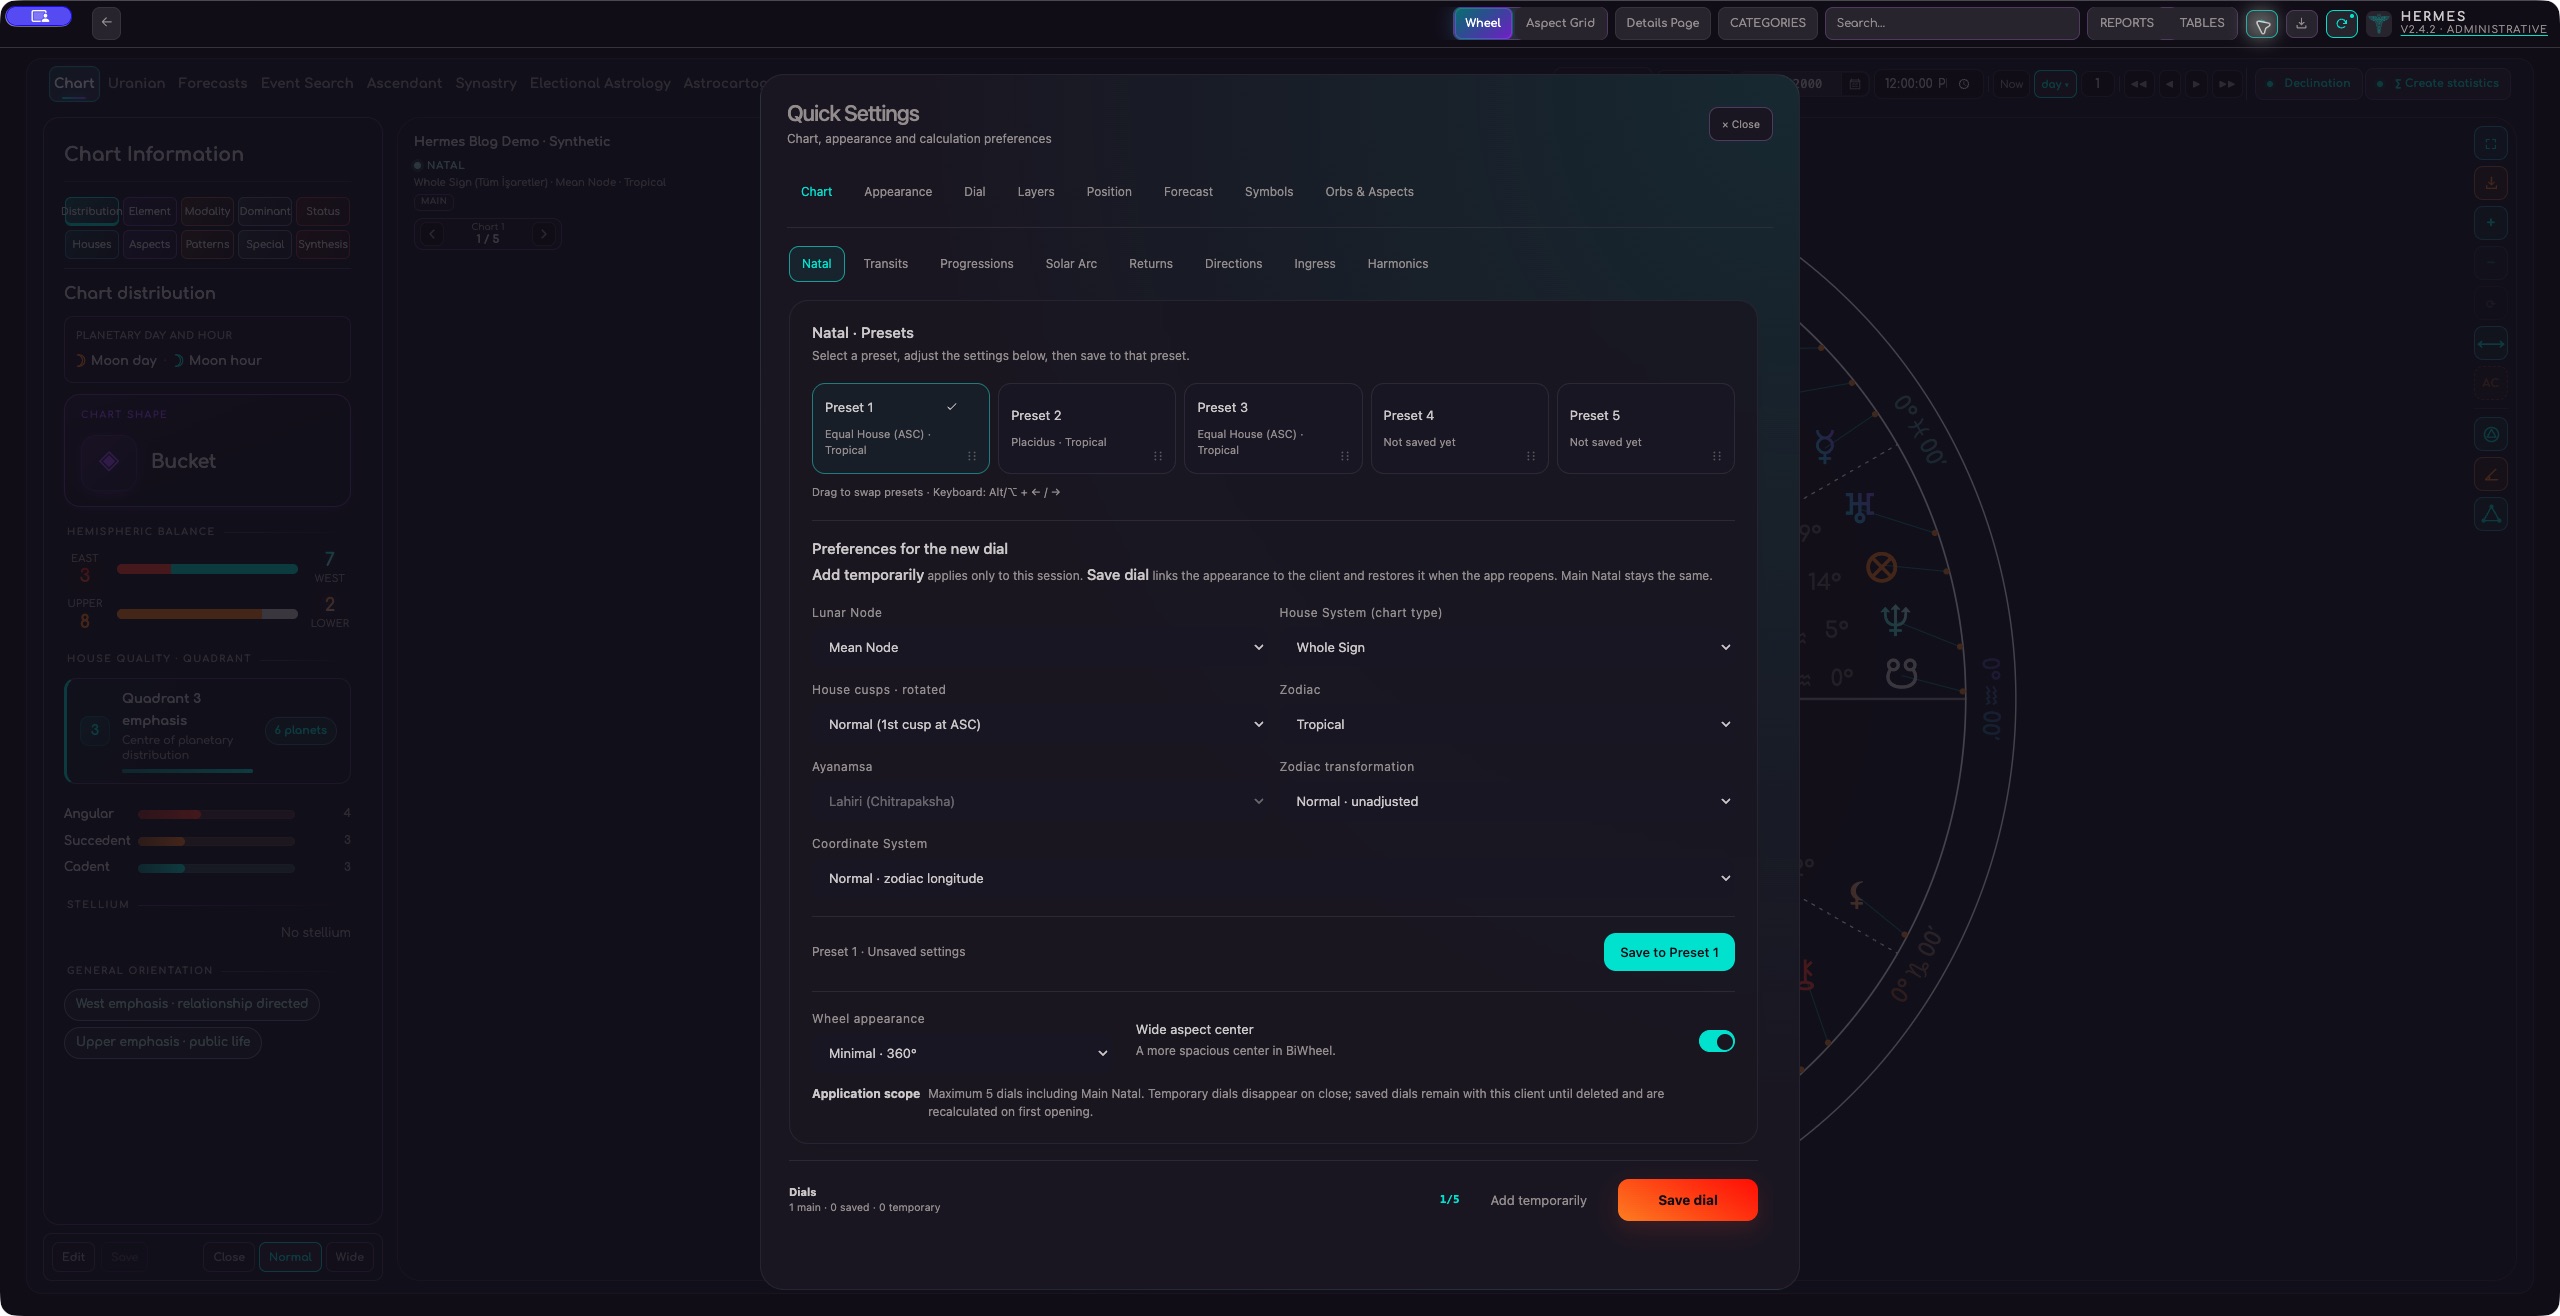Viewport: 2560px width, 1316px height.
Task: Switch panel width to Wide
Action: (x=350, y=1257)
